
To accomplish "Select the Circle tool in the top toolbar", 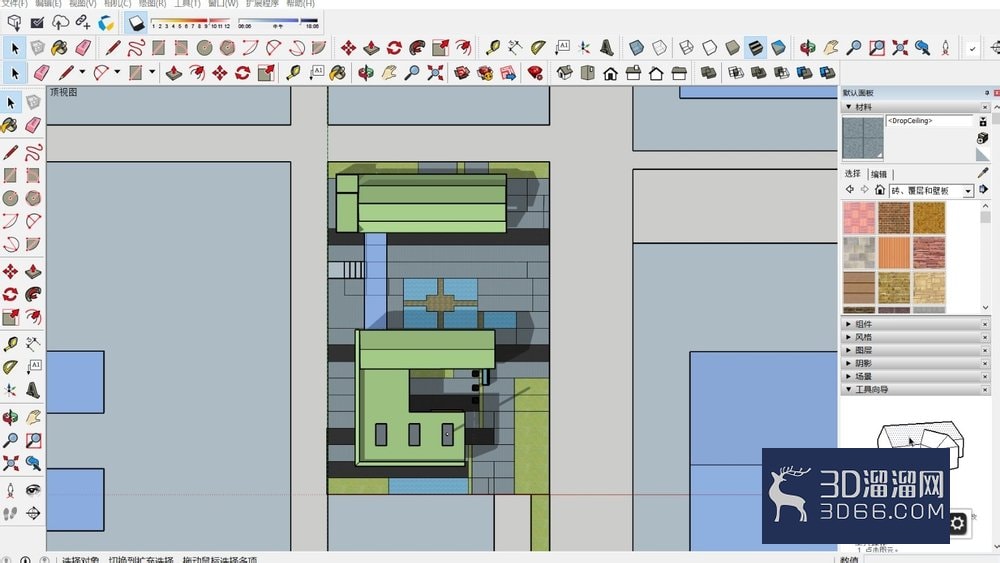I will [205, 48].
